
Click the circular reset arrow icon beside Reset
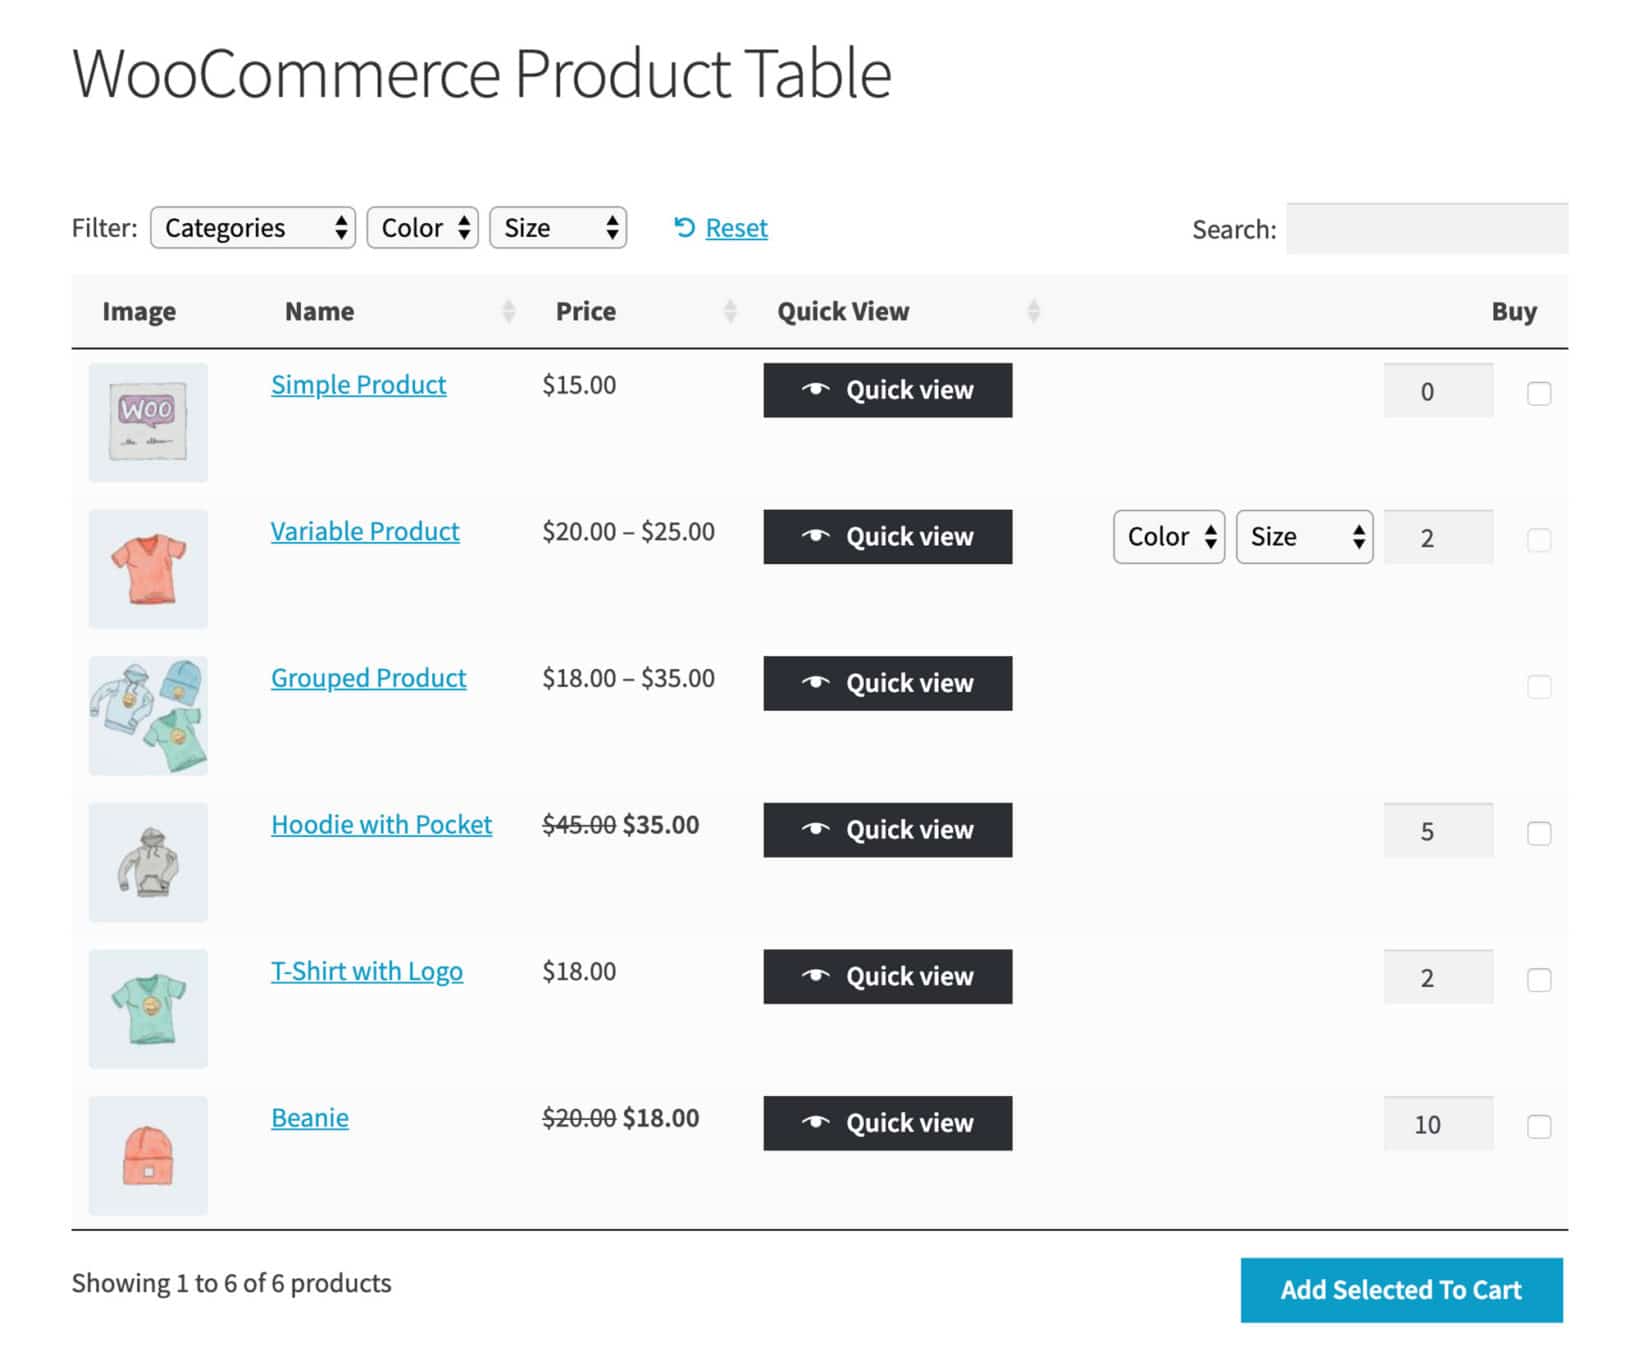click(683, 228)
